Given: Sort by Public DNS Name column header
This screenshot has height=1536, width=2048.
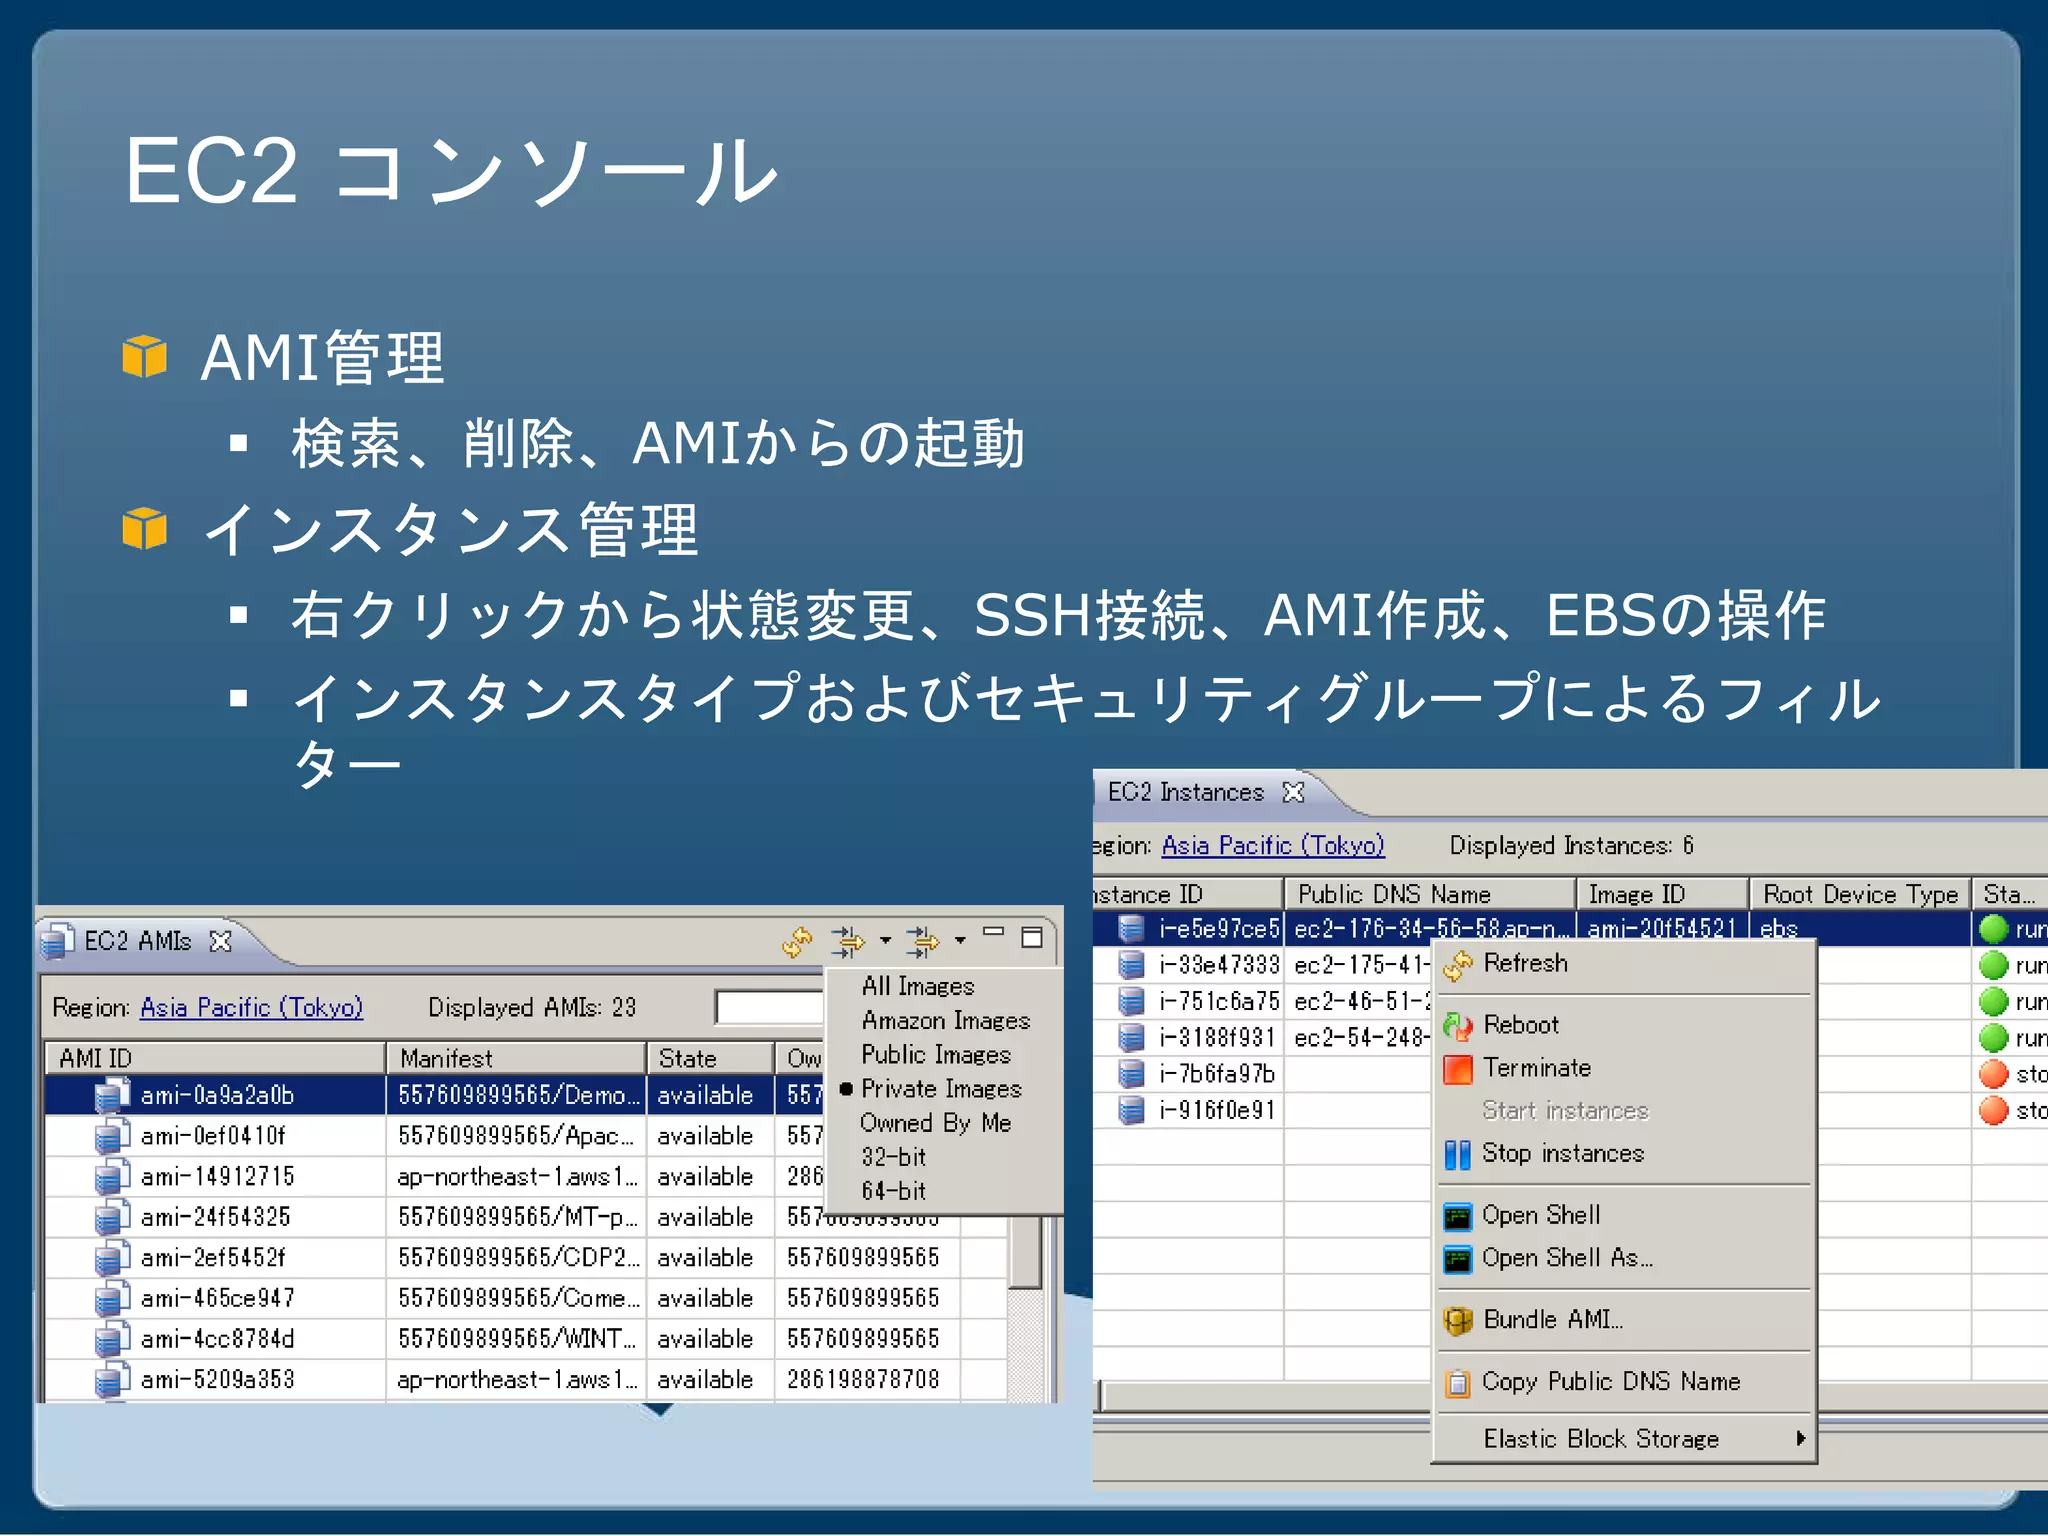Looking at the screenshot, I should click(1430, 894).
